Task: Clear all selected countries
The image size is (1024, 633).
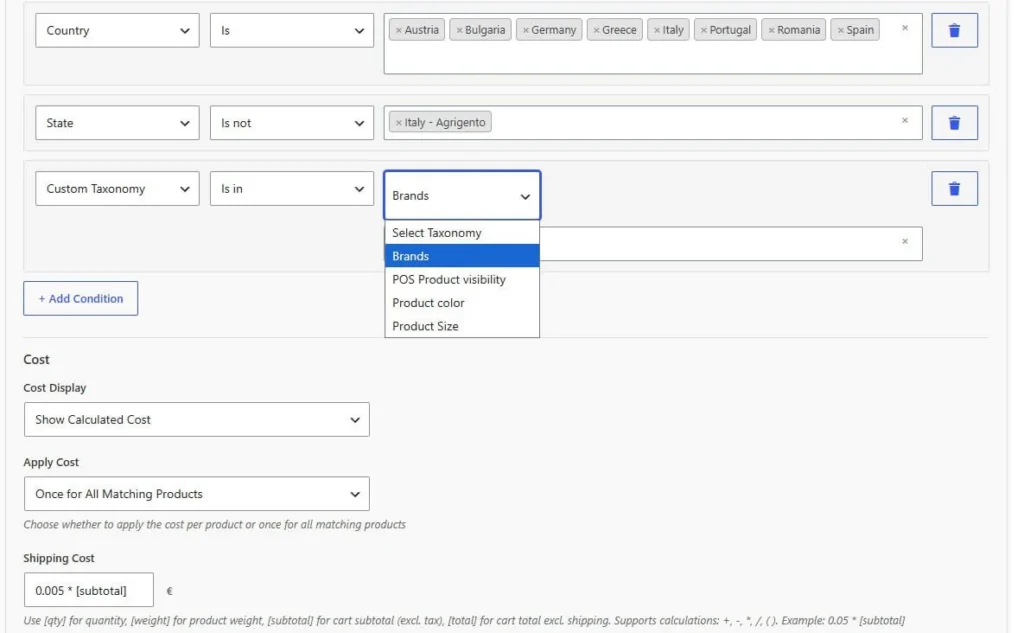Action: [904, 28]
